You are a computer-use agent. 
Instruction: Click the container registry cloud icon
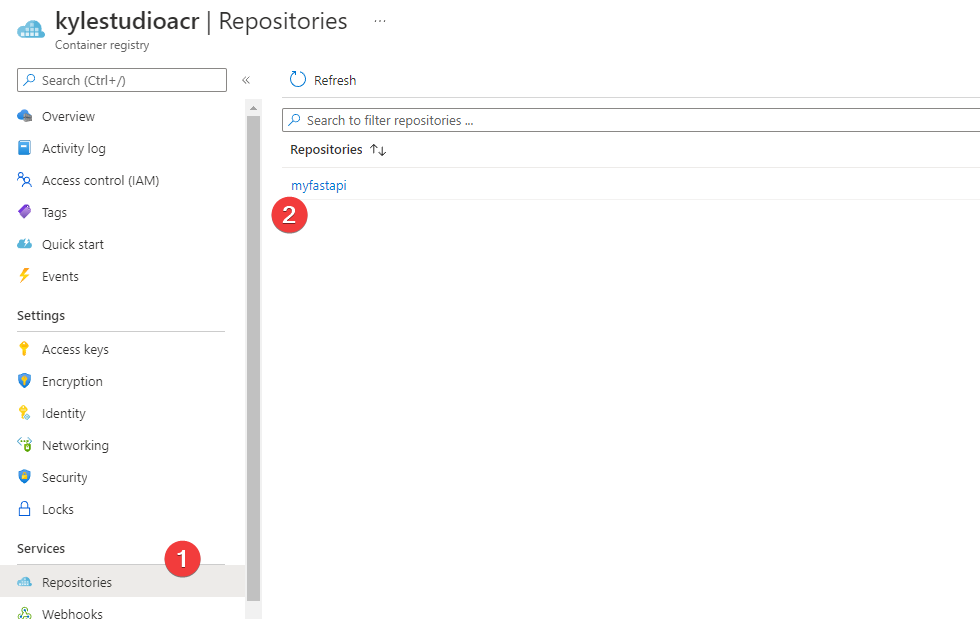(31, 29)
